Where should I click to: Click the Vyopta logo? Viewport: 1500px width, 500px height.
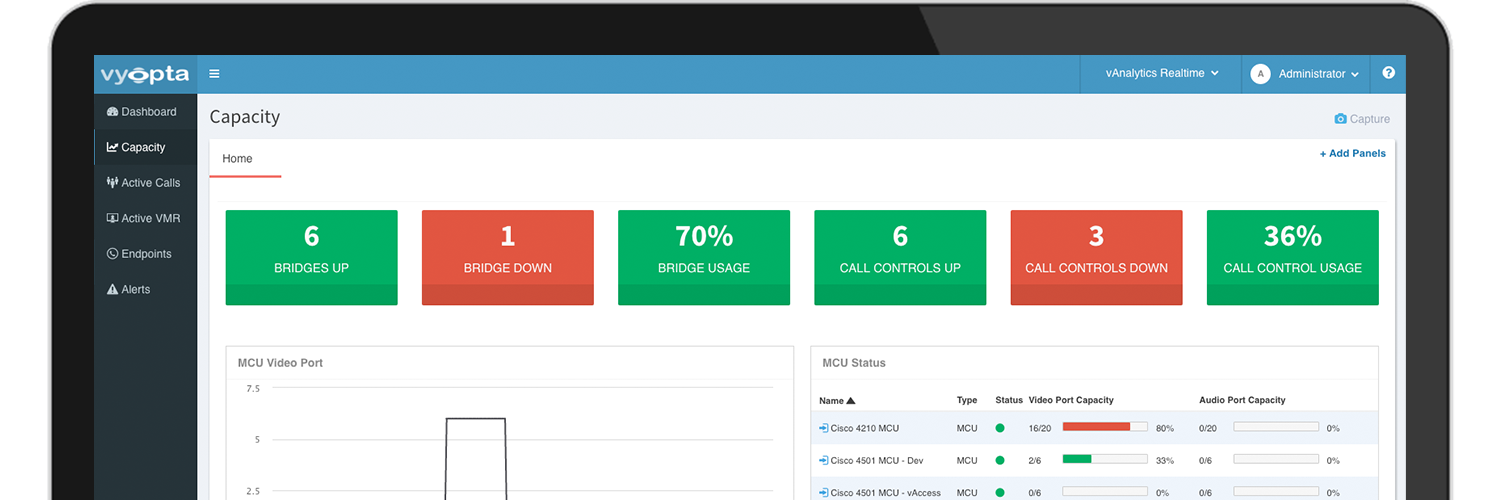click(x=145, y=75)
